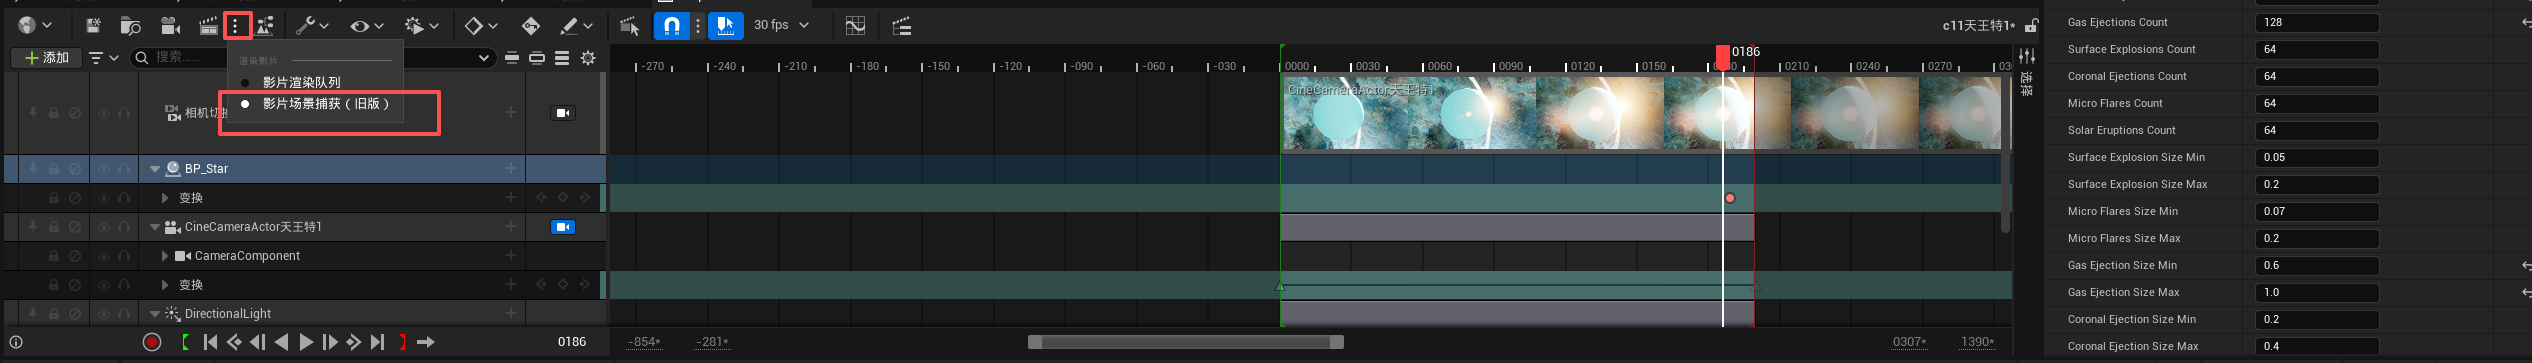Screen dimensions: 2532x363
Task: Click the create camera icon
Action: point(171,25)
